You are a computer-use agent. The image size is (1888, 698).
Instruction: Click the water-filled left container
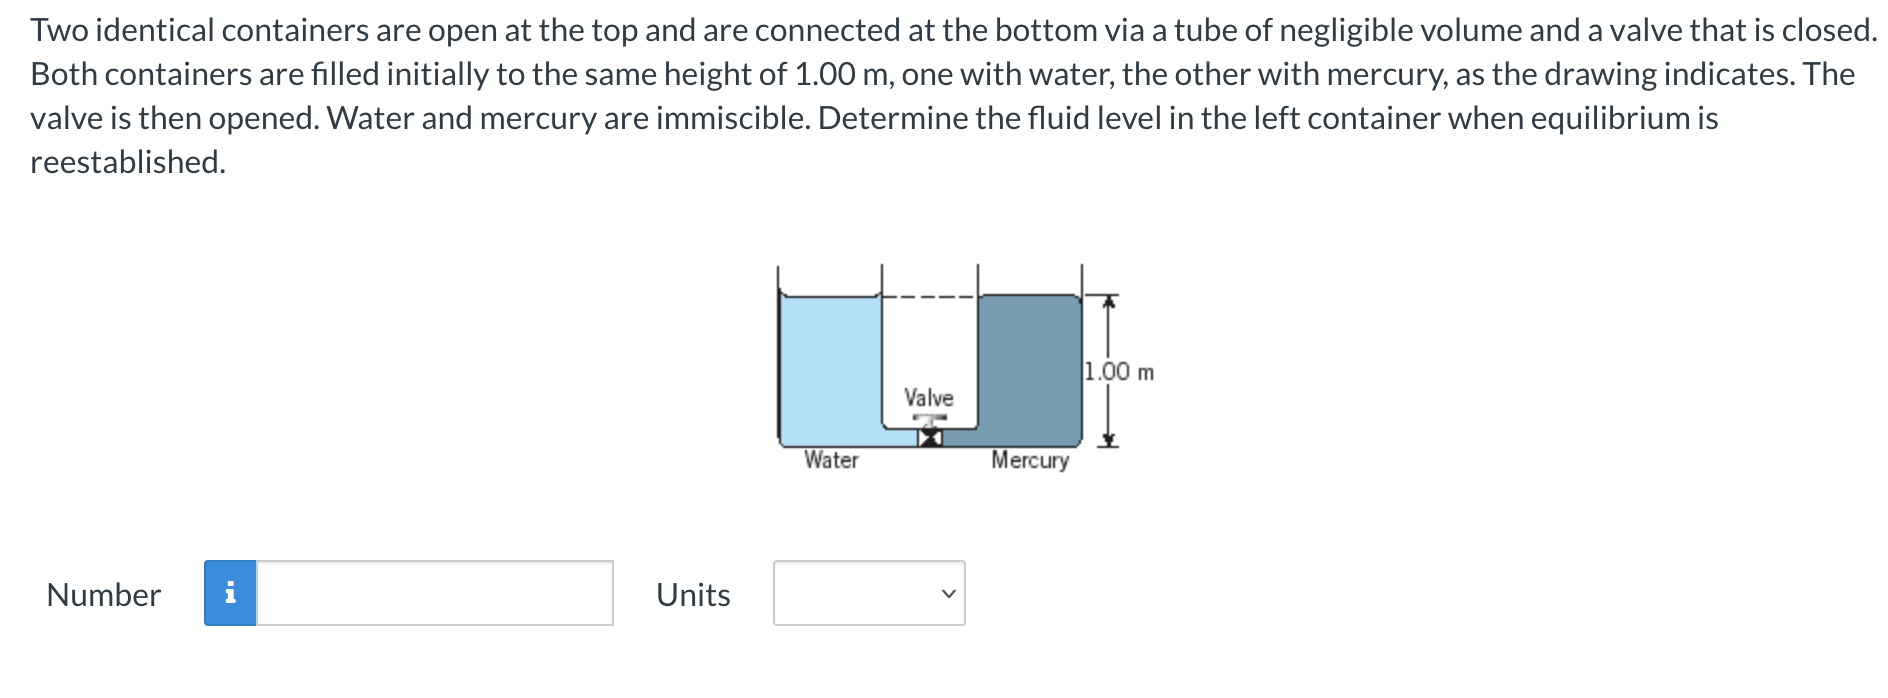pyautogui.click(x=830, y=370)
